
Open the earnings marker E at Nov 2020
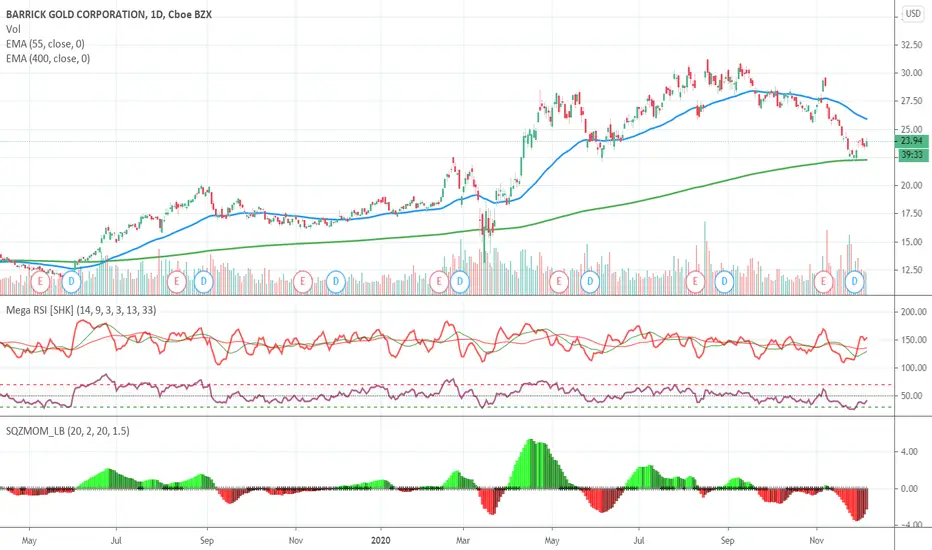click(823, 281)
